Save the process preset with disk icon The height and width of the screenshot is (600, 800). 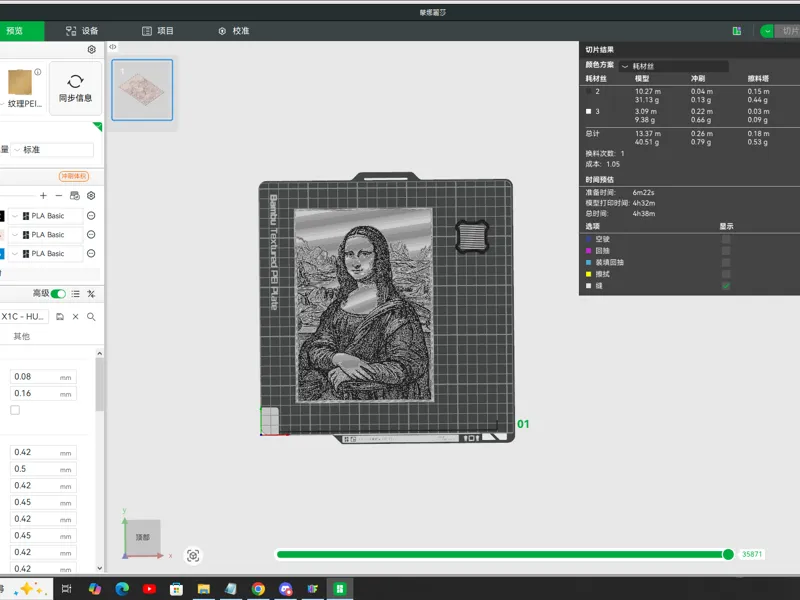coord(60,316)
